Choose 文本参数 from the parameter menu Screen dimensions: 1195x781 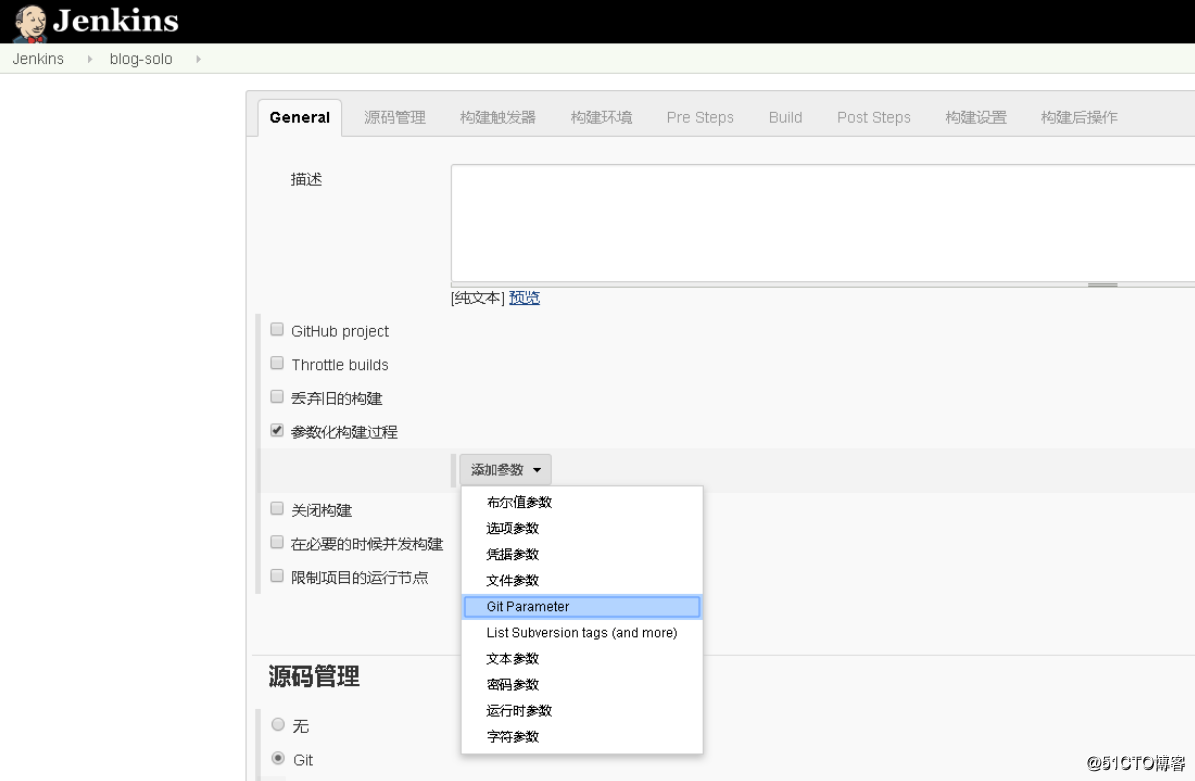581,658
